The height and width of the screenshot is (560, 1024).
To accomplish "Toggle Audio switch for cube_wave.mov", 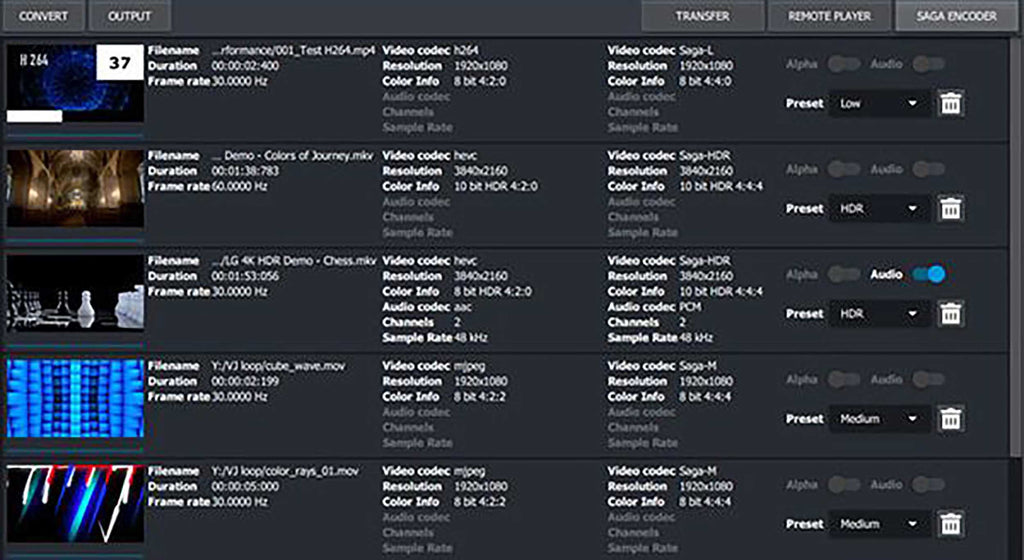I will (929, 379).
